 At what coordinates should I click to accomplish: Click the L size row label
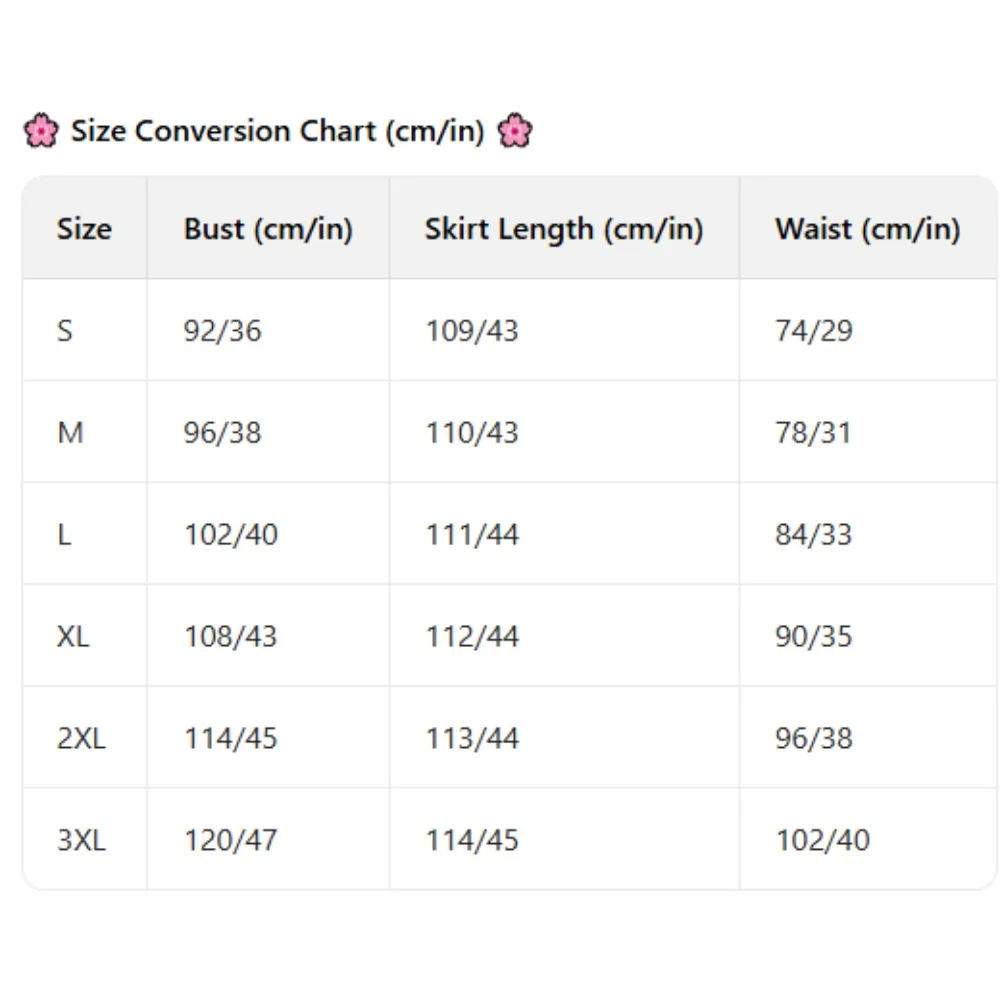coord(64,534)
